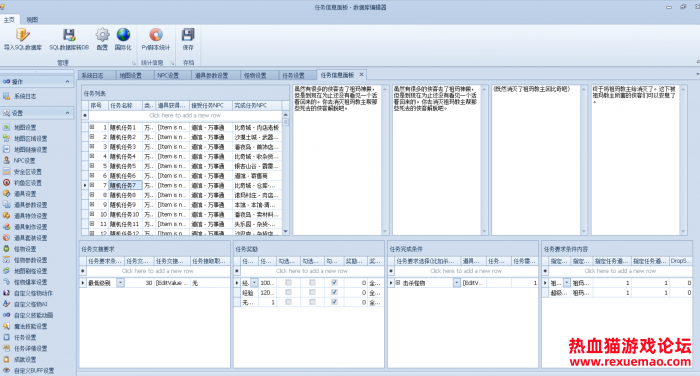Toggle first checkbox in first 任务奖励 row
Viewport: 700px width, 376px height.
288,283
